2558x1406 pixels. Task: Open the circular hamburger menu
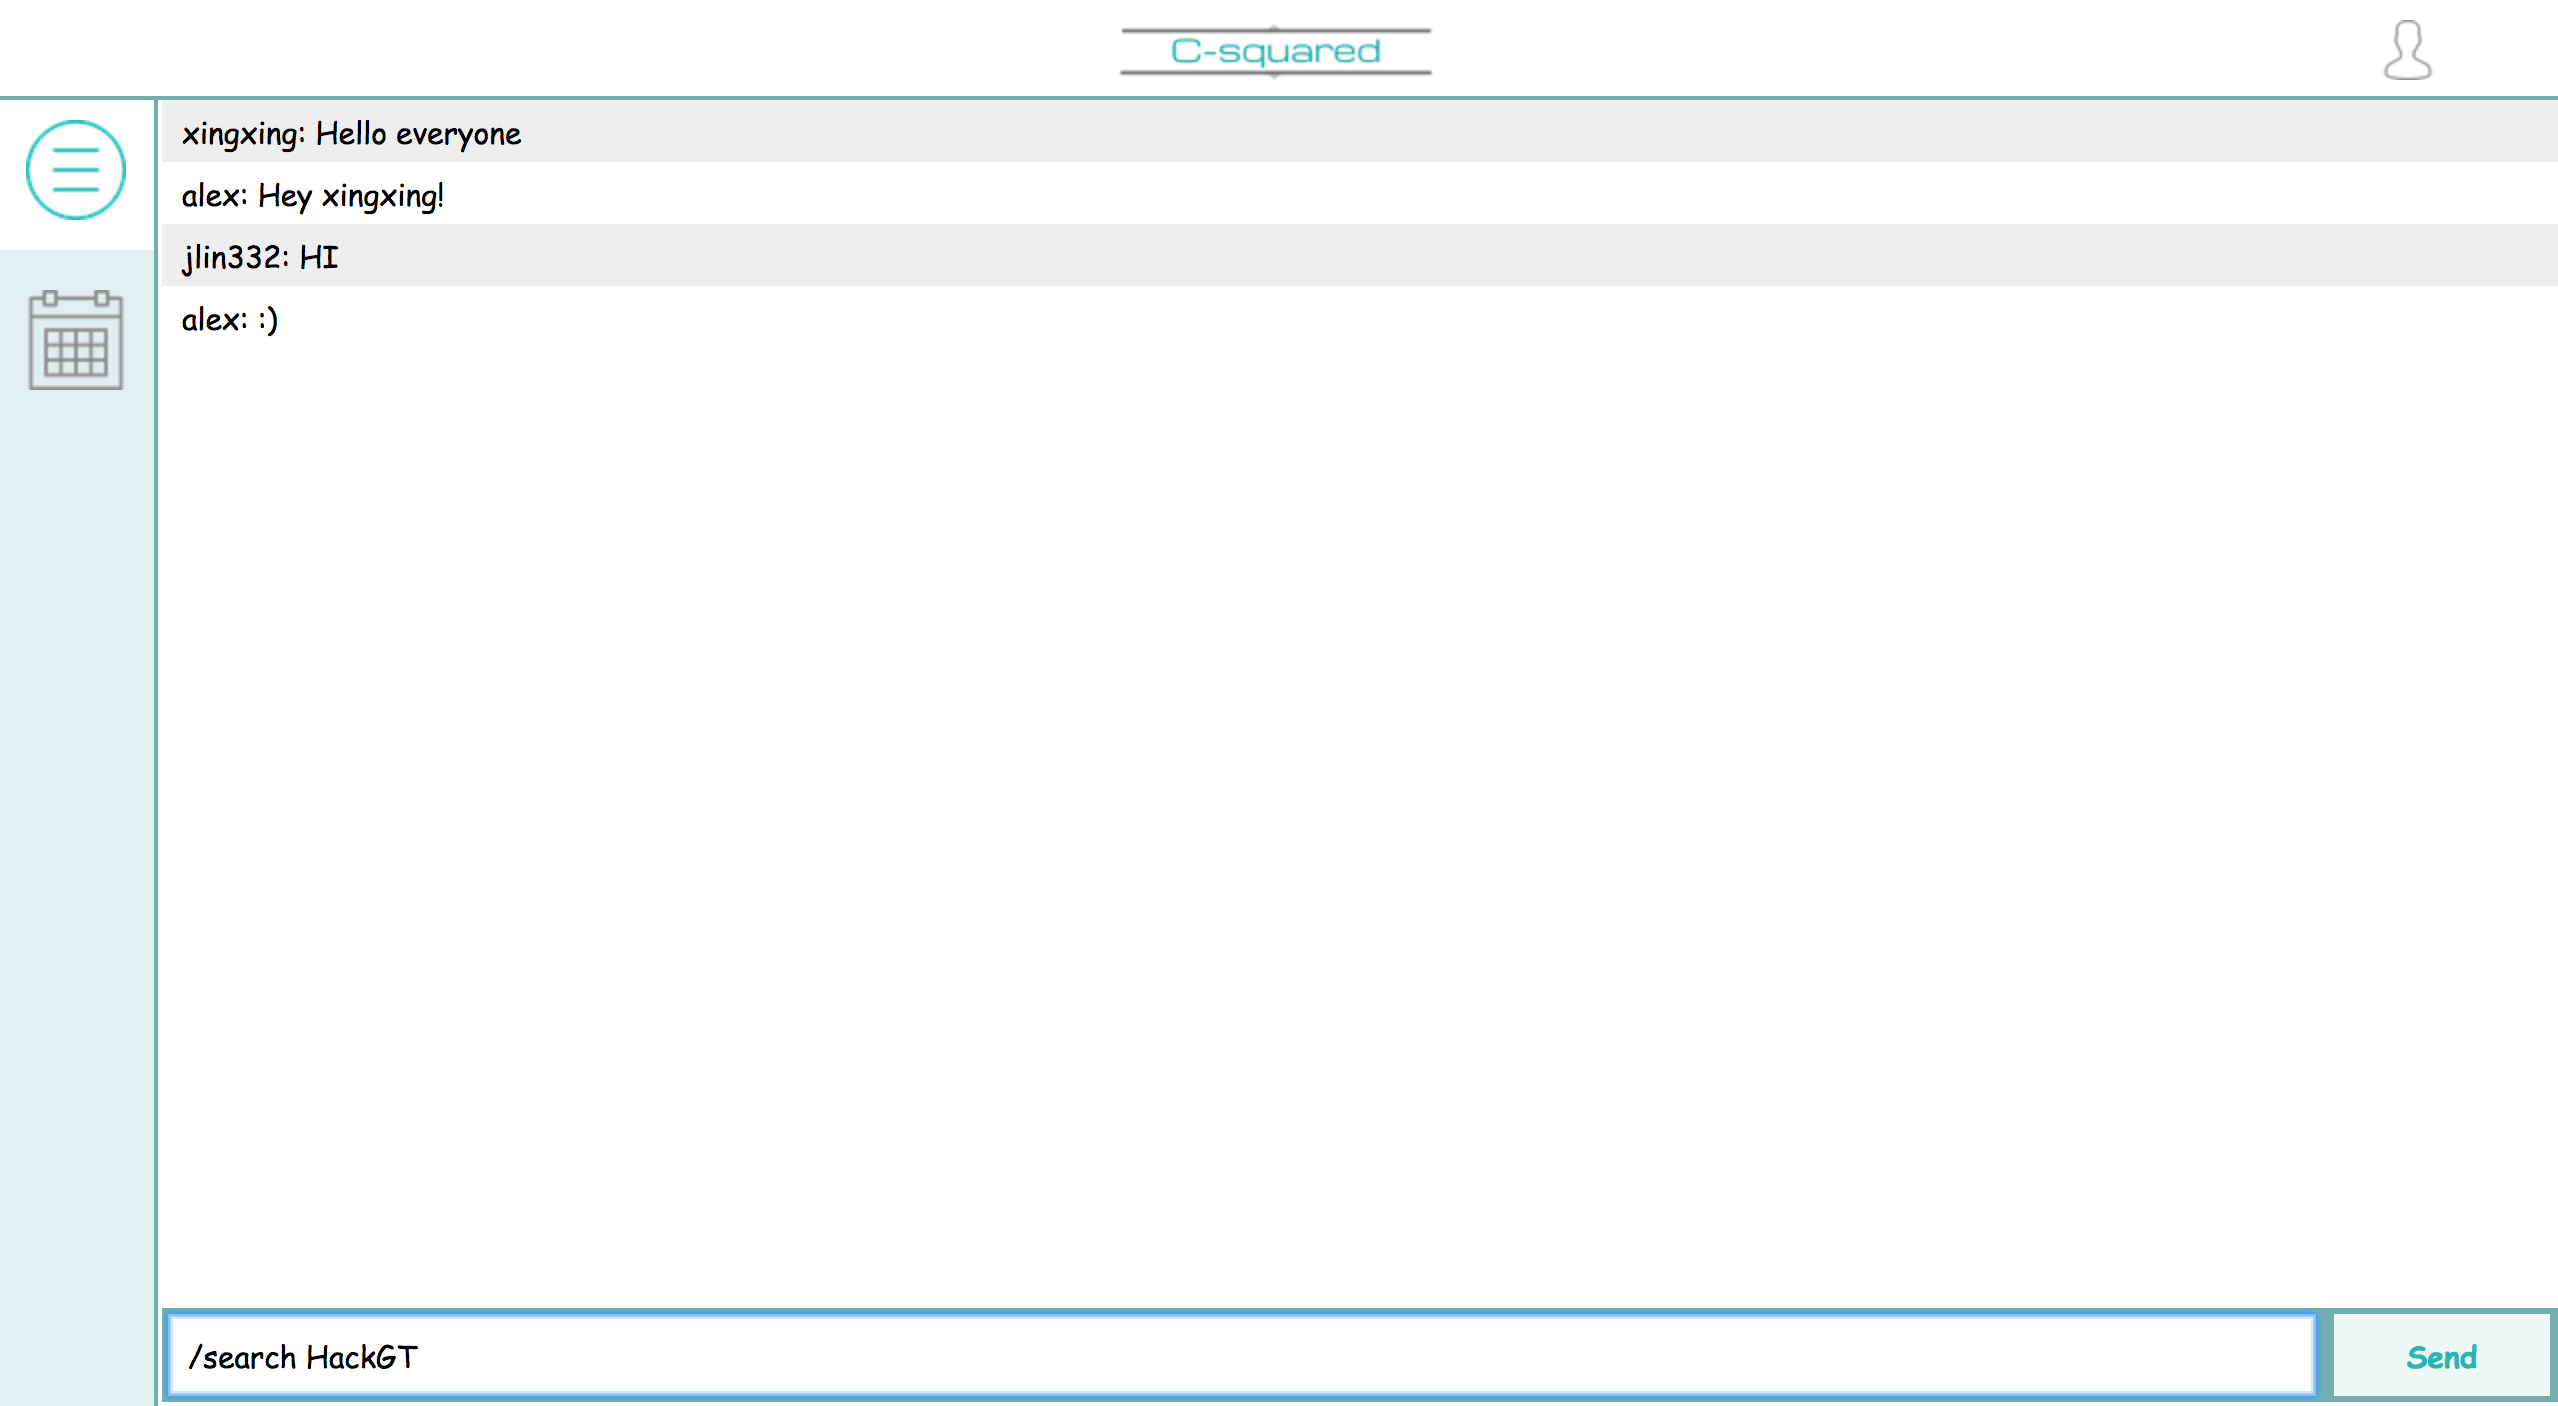pyautogui.click(x=76, y=170)
